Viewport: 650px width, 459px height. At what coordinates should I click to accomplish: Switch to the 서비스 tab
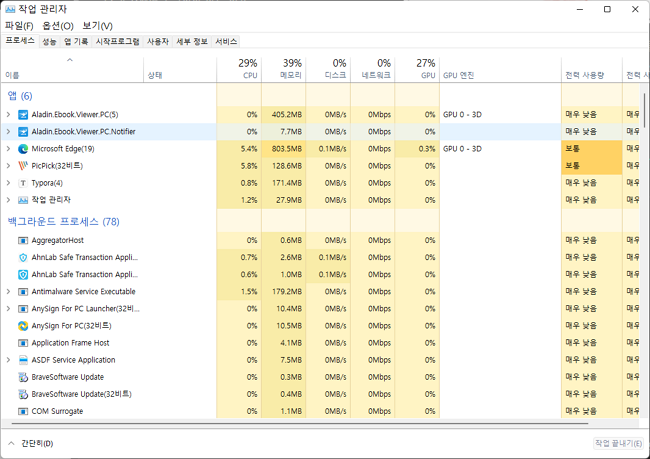coord(226,41)
